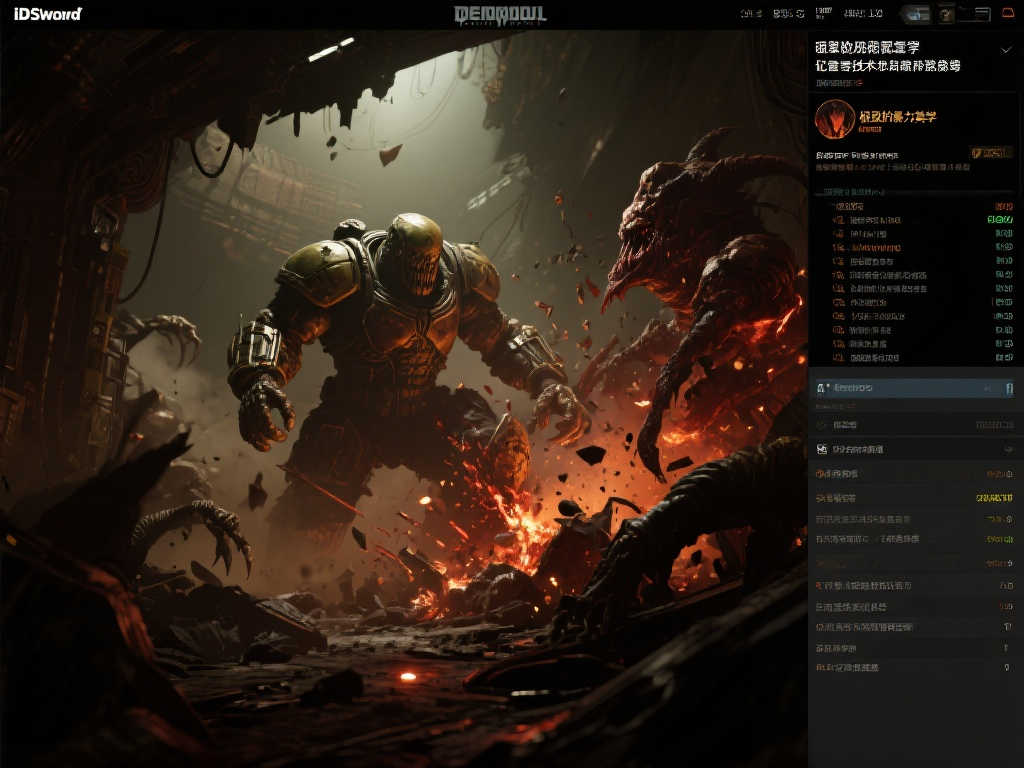Image resolution: width=1024 pixels, height=768 pixels.
Task: Click the square icon next to blue panel icon
Action: 946,14
